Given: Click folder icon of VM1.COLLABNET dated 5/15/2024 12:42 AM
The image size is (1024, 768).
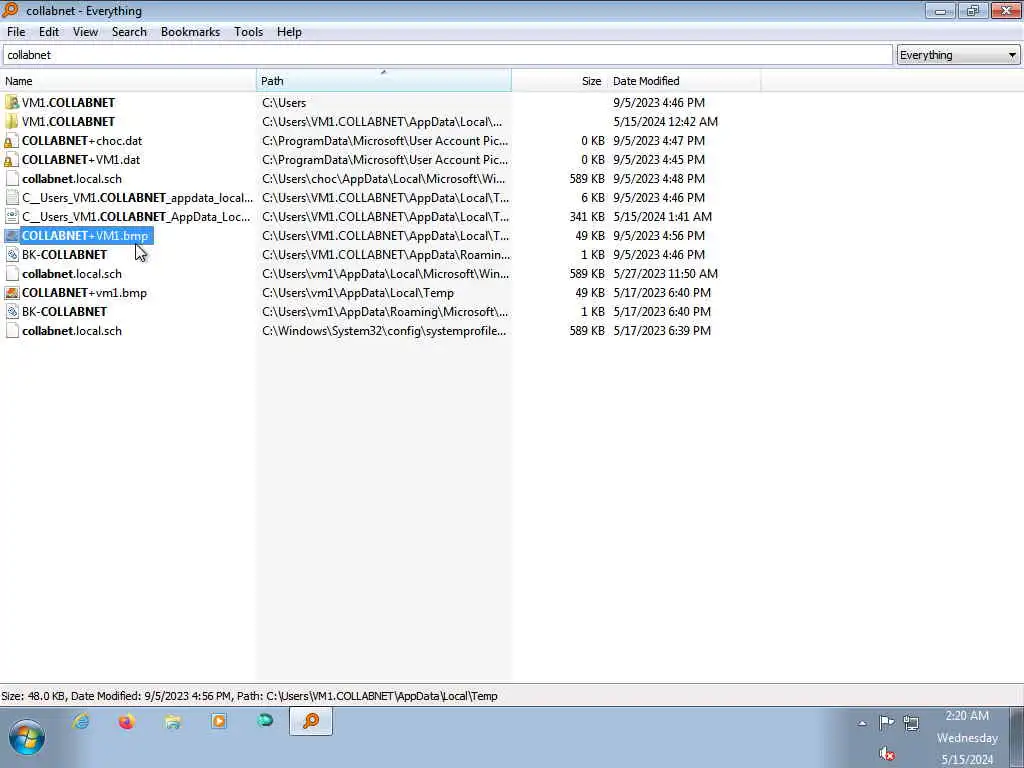Looking at the screenshot, I should pyautogui.click(x=12, y=121).
